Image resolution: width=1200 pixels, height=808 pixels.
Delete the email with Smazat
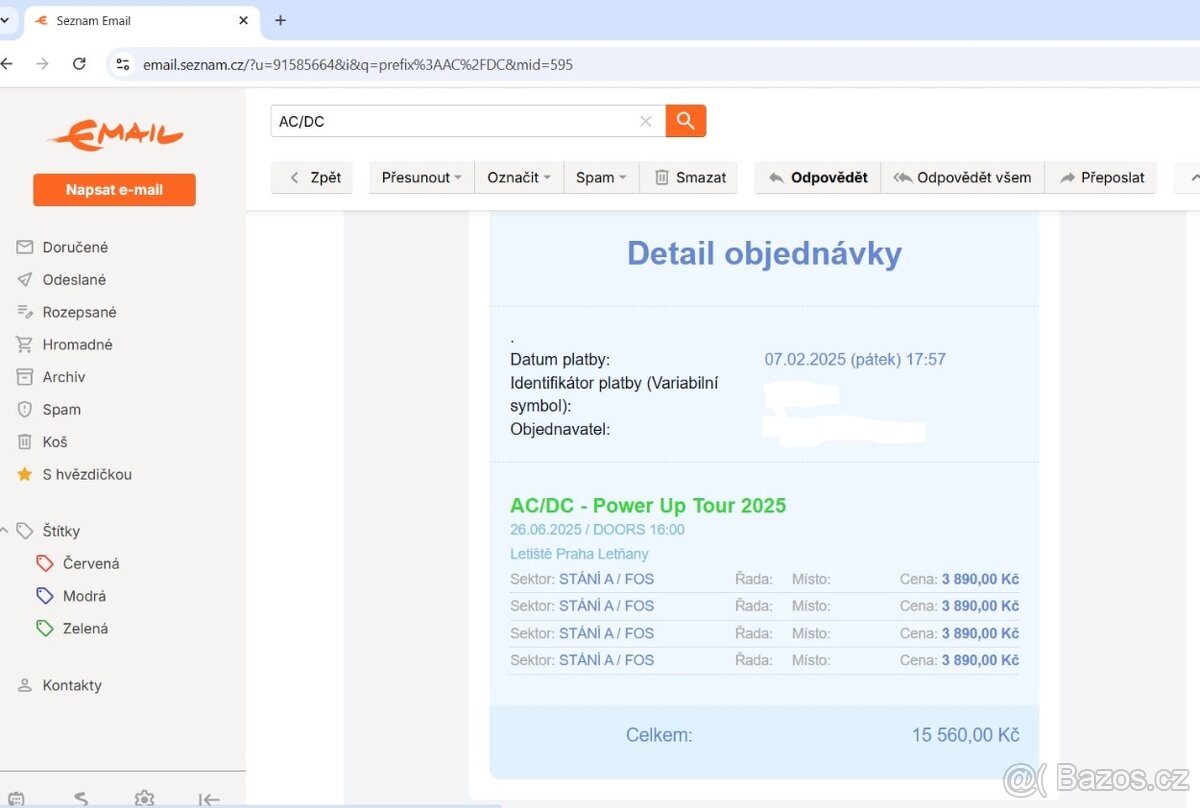coord(690,177)
